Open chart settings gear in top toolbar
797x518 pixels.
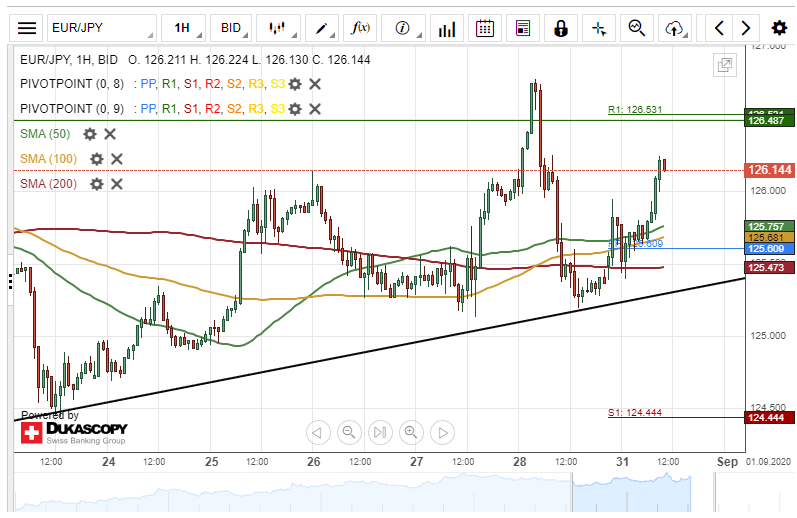(779, 28)
